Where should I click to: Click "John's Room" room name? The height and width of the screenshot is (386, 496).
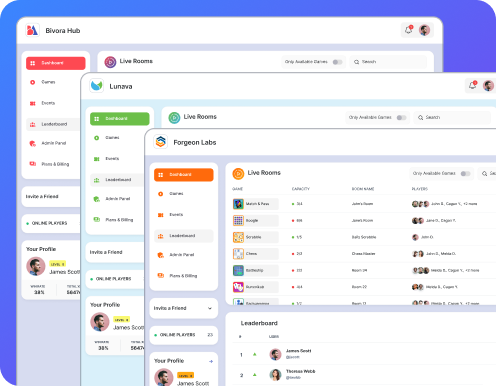click(362, 204)
